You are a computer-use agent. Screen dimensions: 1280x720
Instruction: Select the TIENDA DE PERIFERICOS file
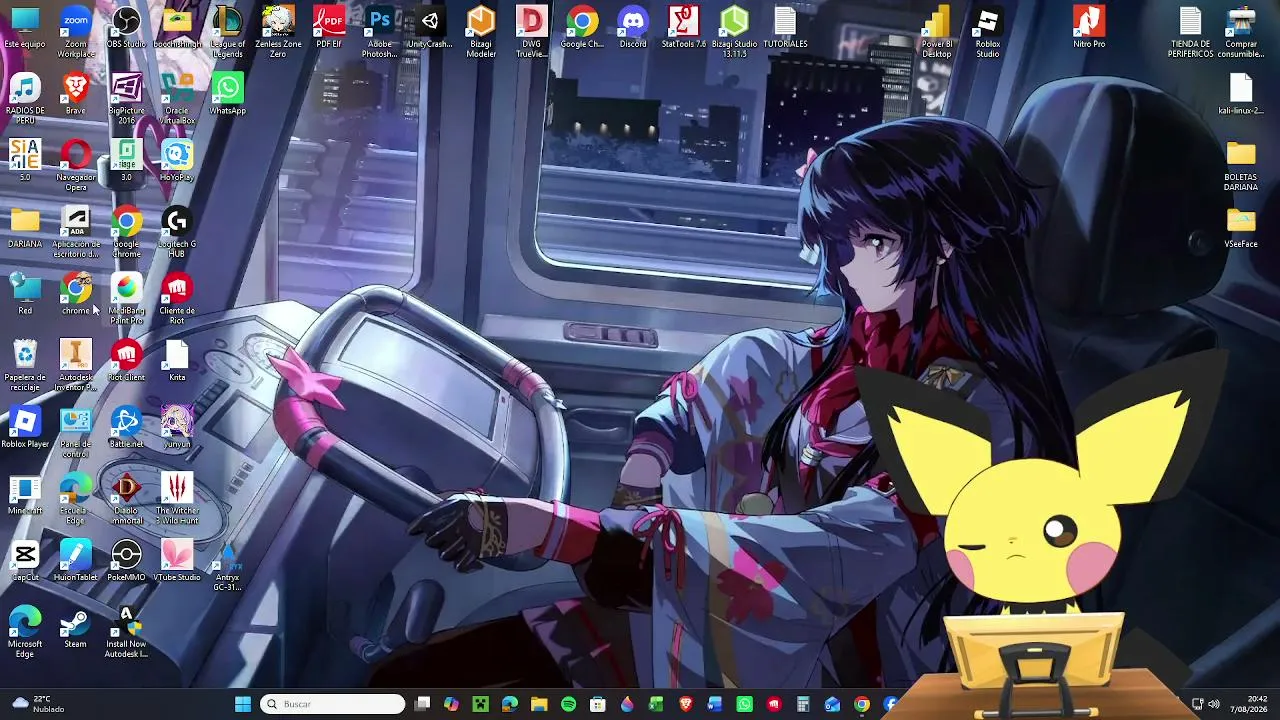click(x=1190, y=32)
